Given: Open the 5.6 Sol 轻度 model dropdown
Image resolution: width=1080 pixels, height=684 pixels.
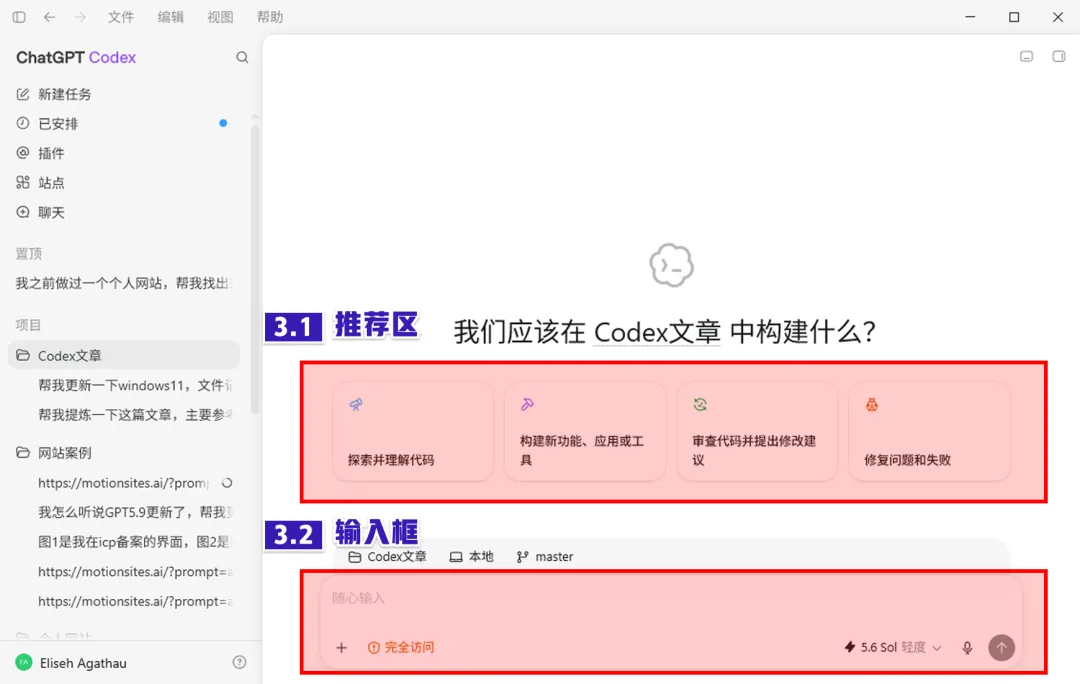Looking at the screenshot, I should (893, 647).
